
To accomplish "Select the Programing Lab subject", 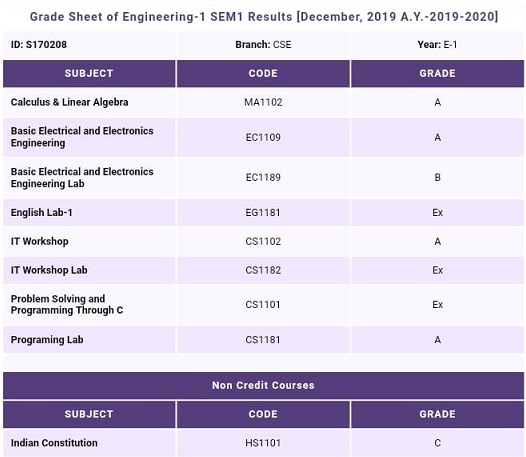I will [47, 340].
